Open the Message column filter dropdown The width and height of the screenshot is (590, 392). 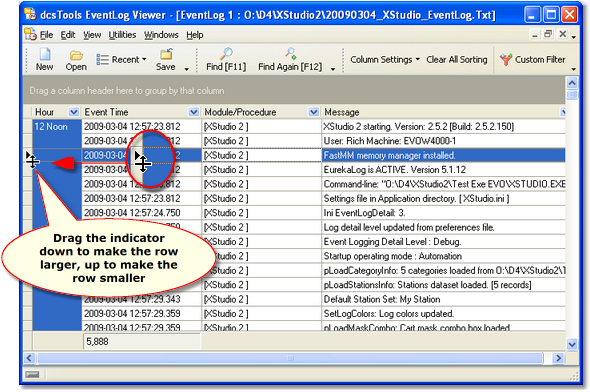coord(563,112)
